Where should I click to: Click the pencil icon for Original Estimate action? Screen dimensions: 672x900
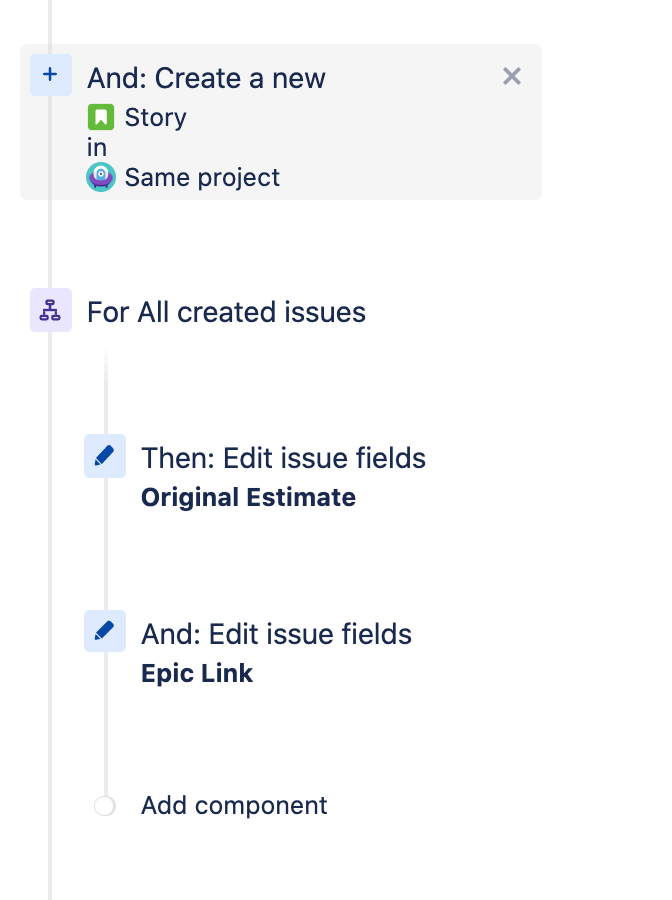tap(105, 456)
